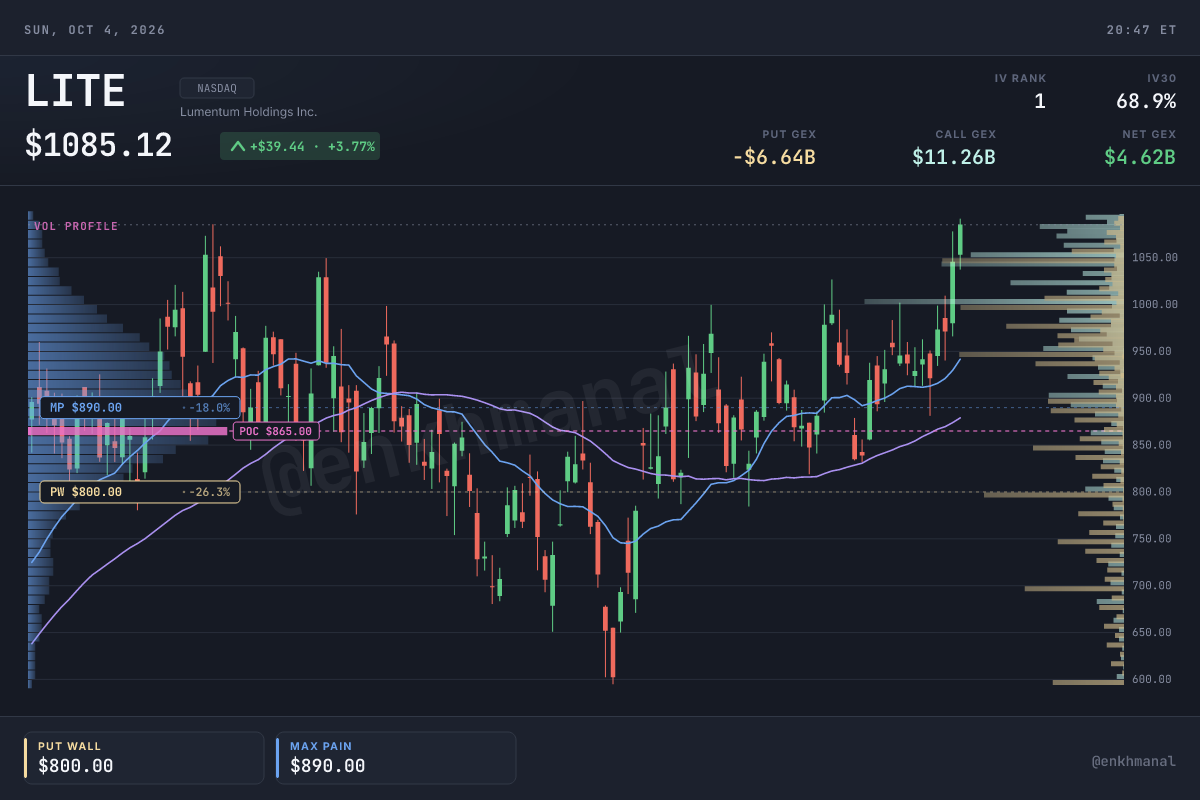The width and height of the screenshot is (1200, 800).
Task: Select the NET GEX label
Action: [x=1149, y=134]
